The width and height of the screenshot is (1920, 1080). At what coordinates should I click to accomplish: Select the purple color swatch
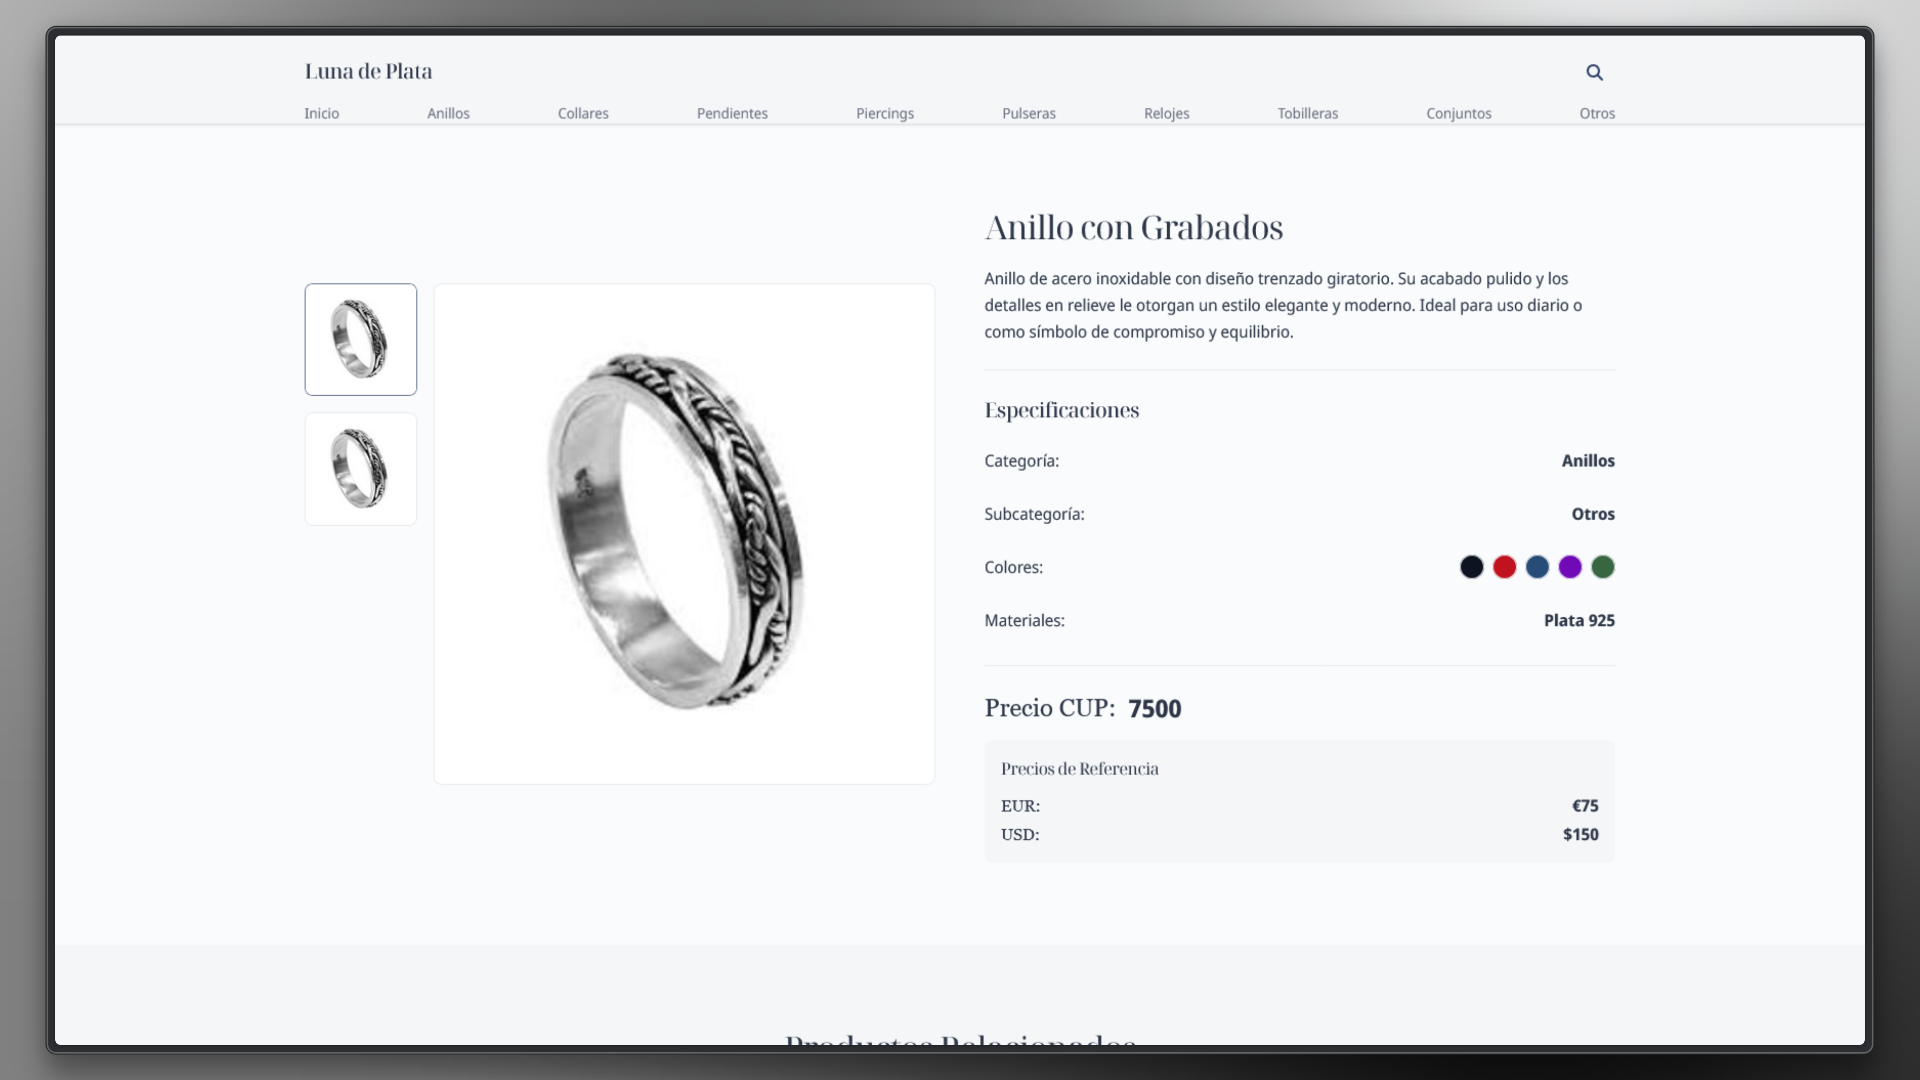click(x=1570, y=567)
